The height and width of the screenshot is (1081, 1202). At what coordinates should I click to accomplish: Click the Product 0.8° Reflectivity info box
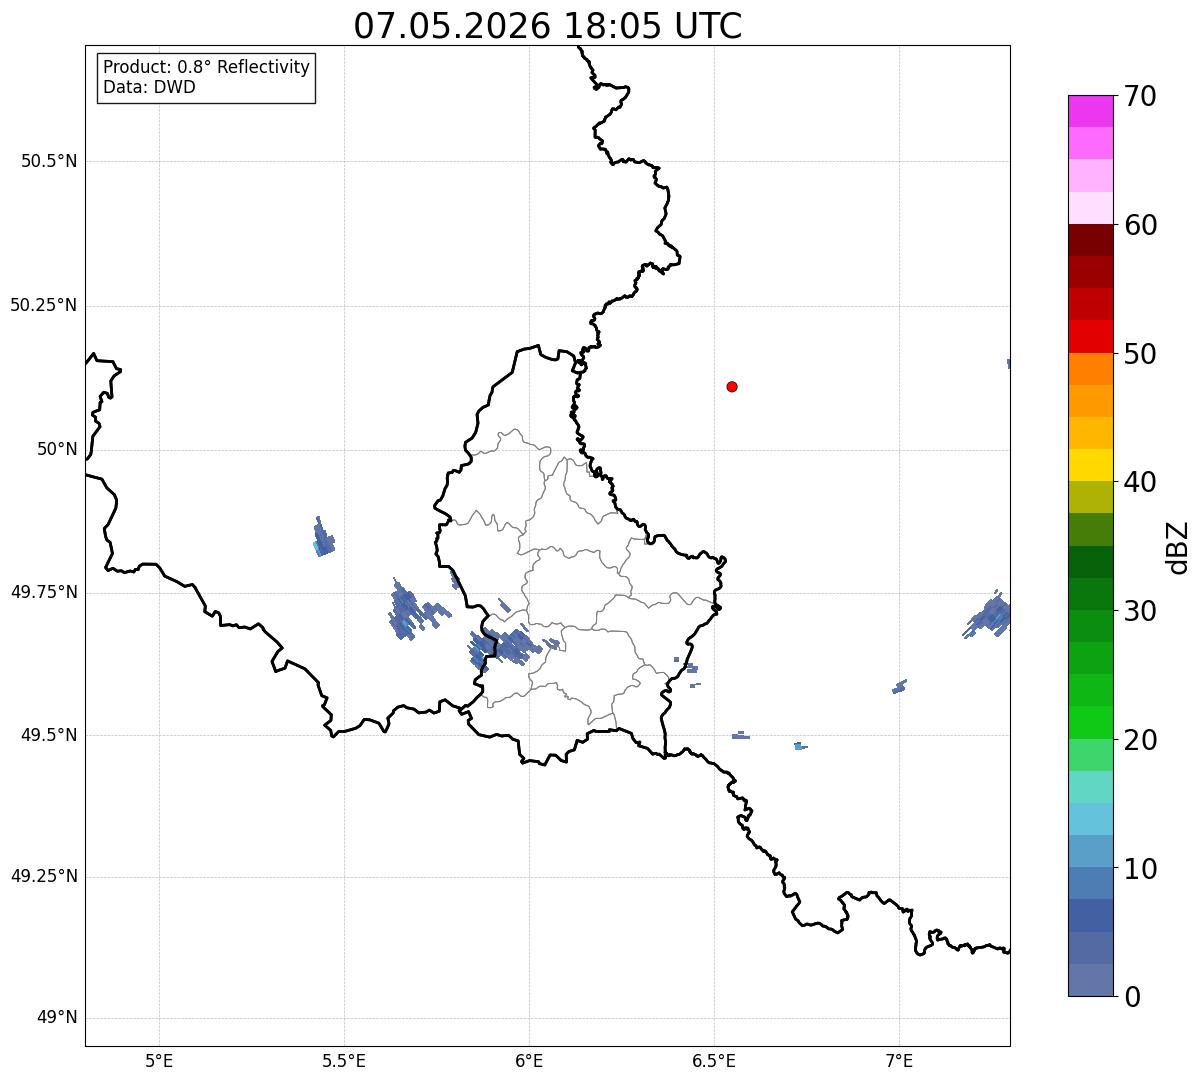click(207, 78)
